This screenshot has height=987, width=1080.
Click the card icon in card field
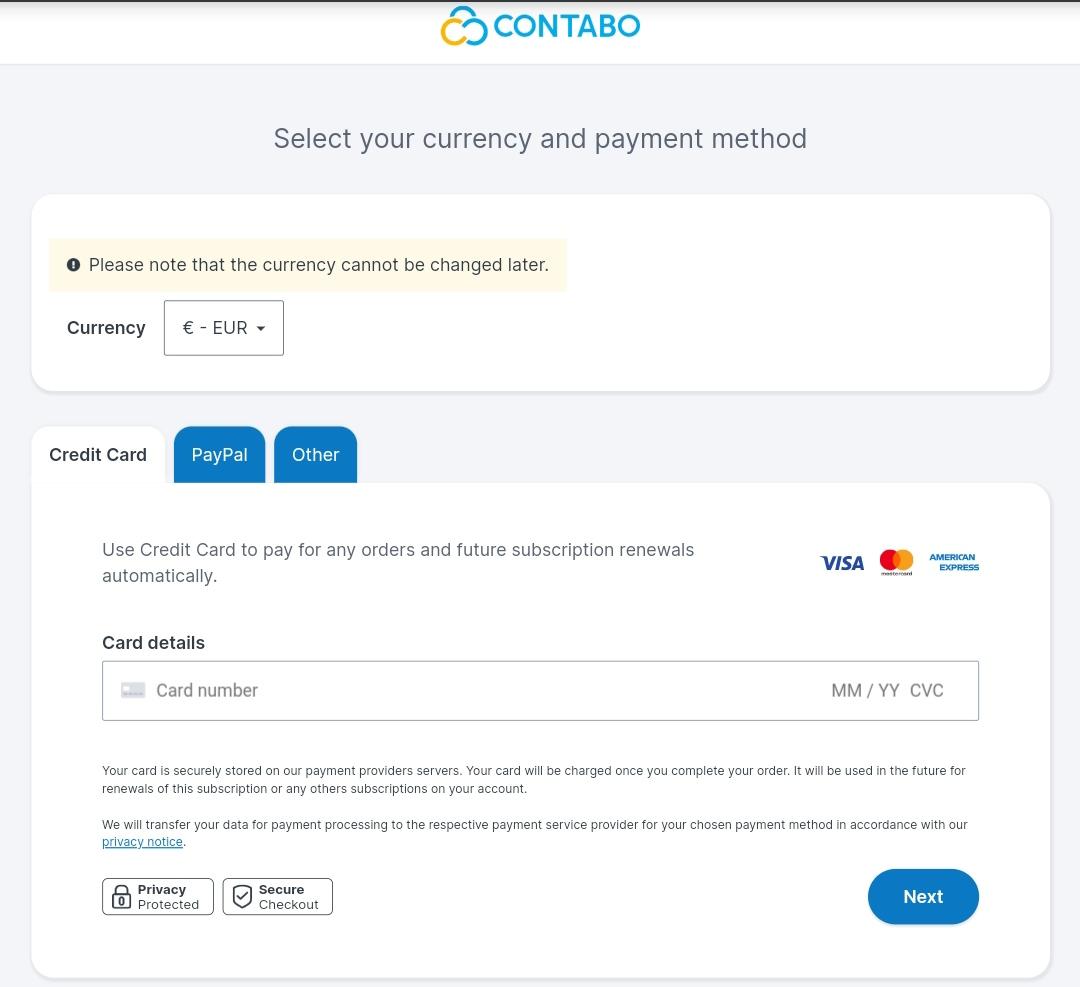(133, 690)
